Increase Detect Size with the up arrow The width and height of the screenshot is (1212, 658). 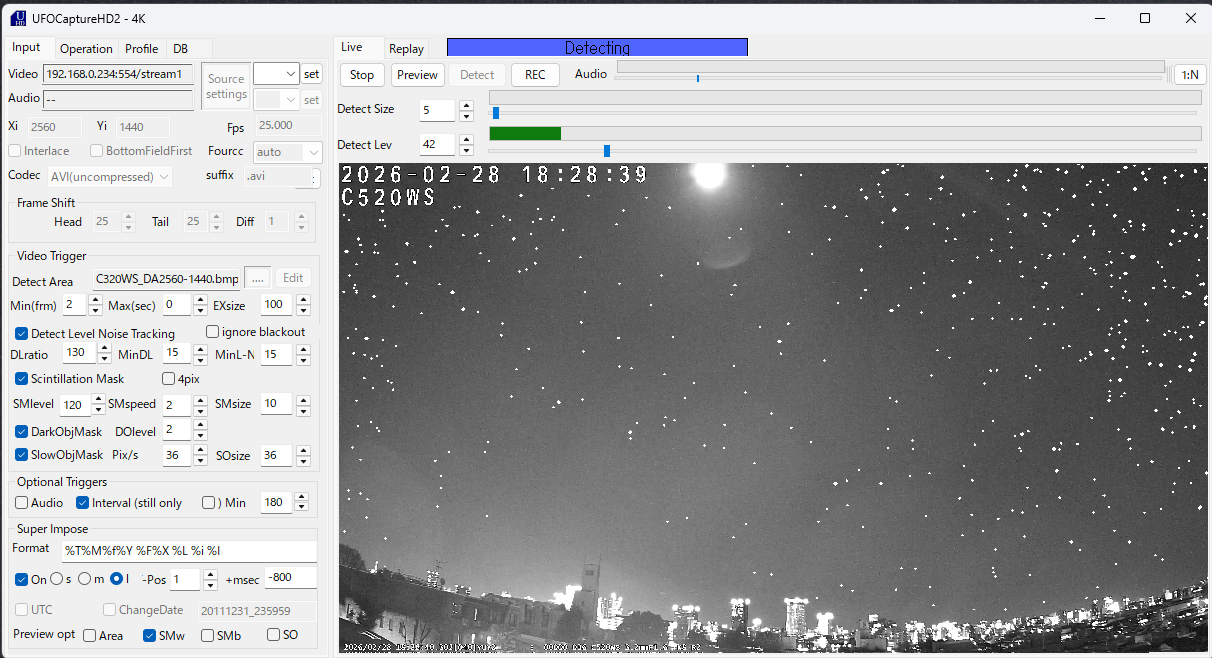point(466,105)
